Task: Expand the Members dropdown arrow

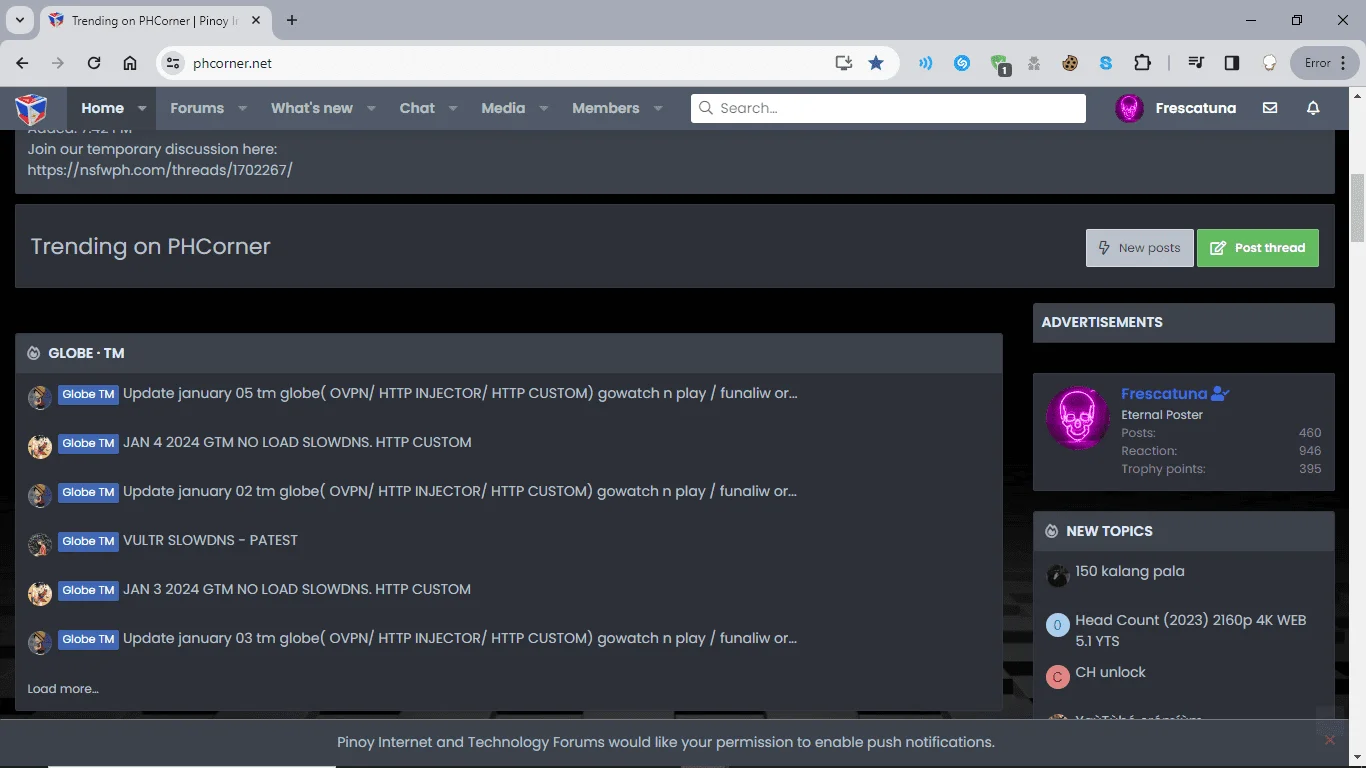Action: pos(658,108)
